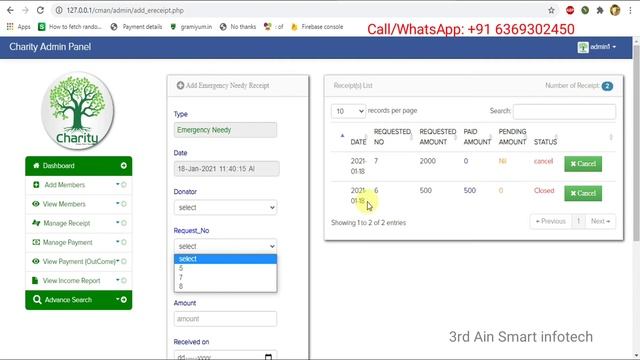The height and width of the screenshot is (360, 640).
Task: Go to Previous page of receipts
Action: [x=551, y=221]
